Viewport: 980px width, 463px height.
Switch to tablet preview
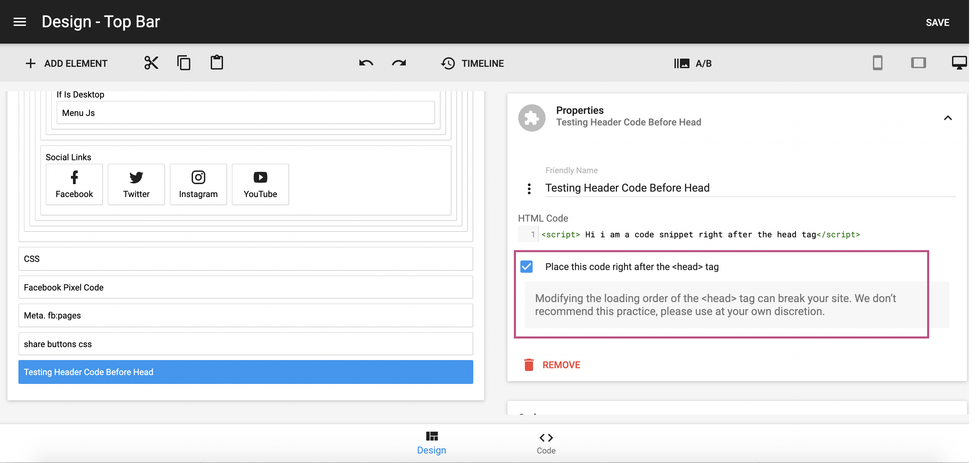click(918, 63)
